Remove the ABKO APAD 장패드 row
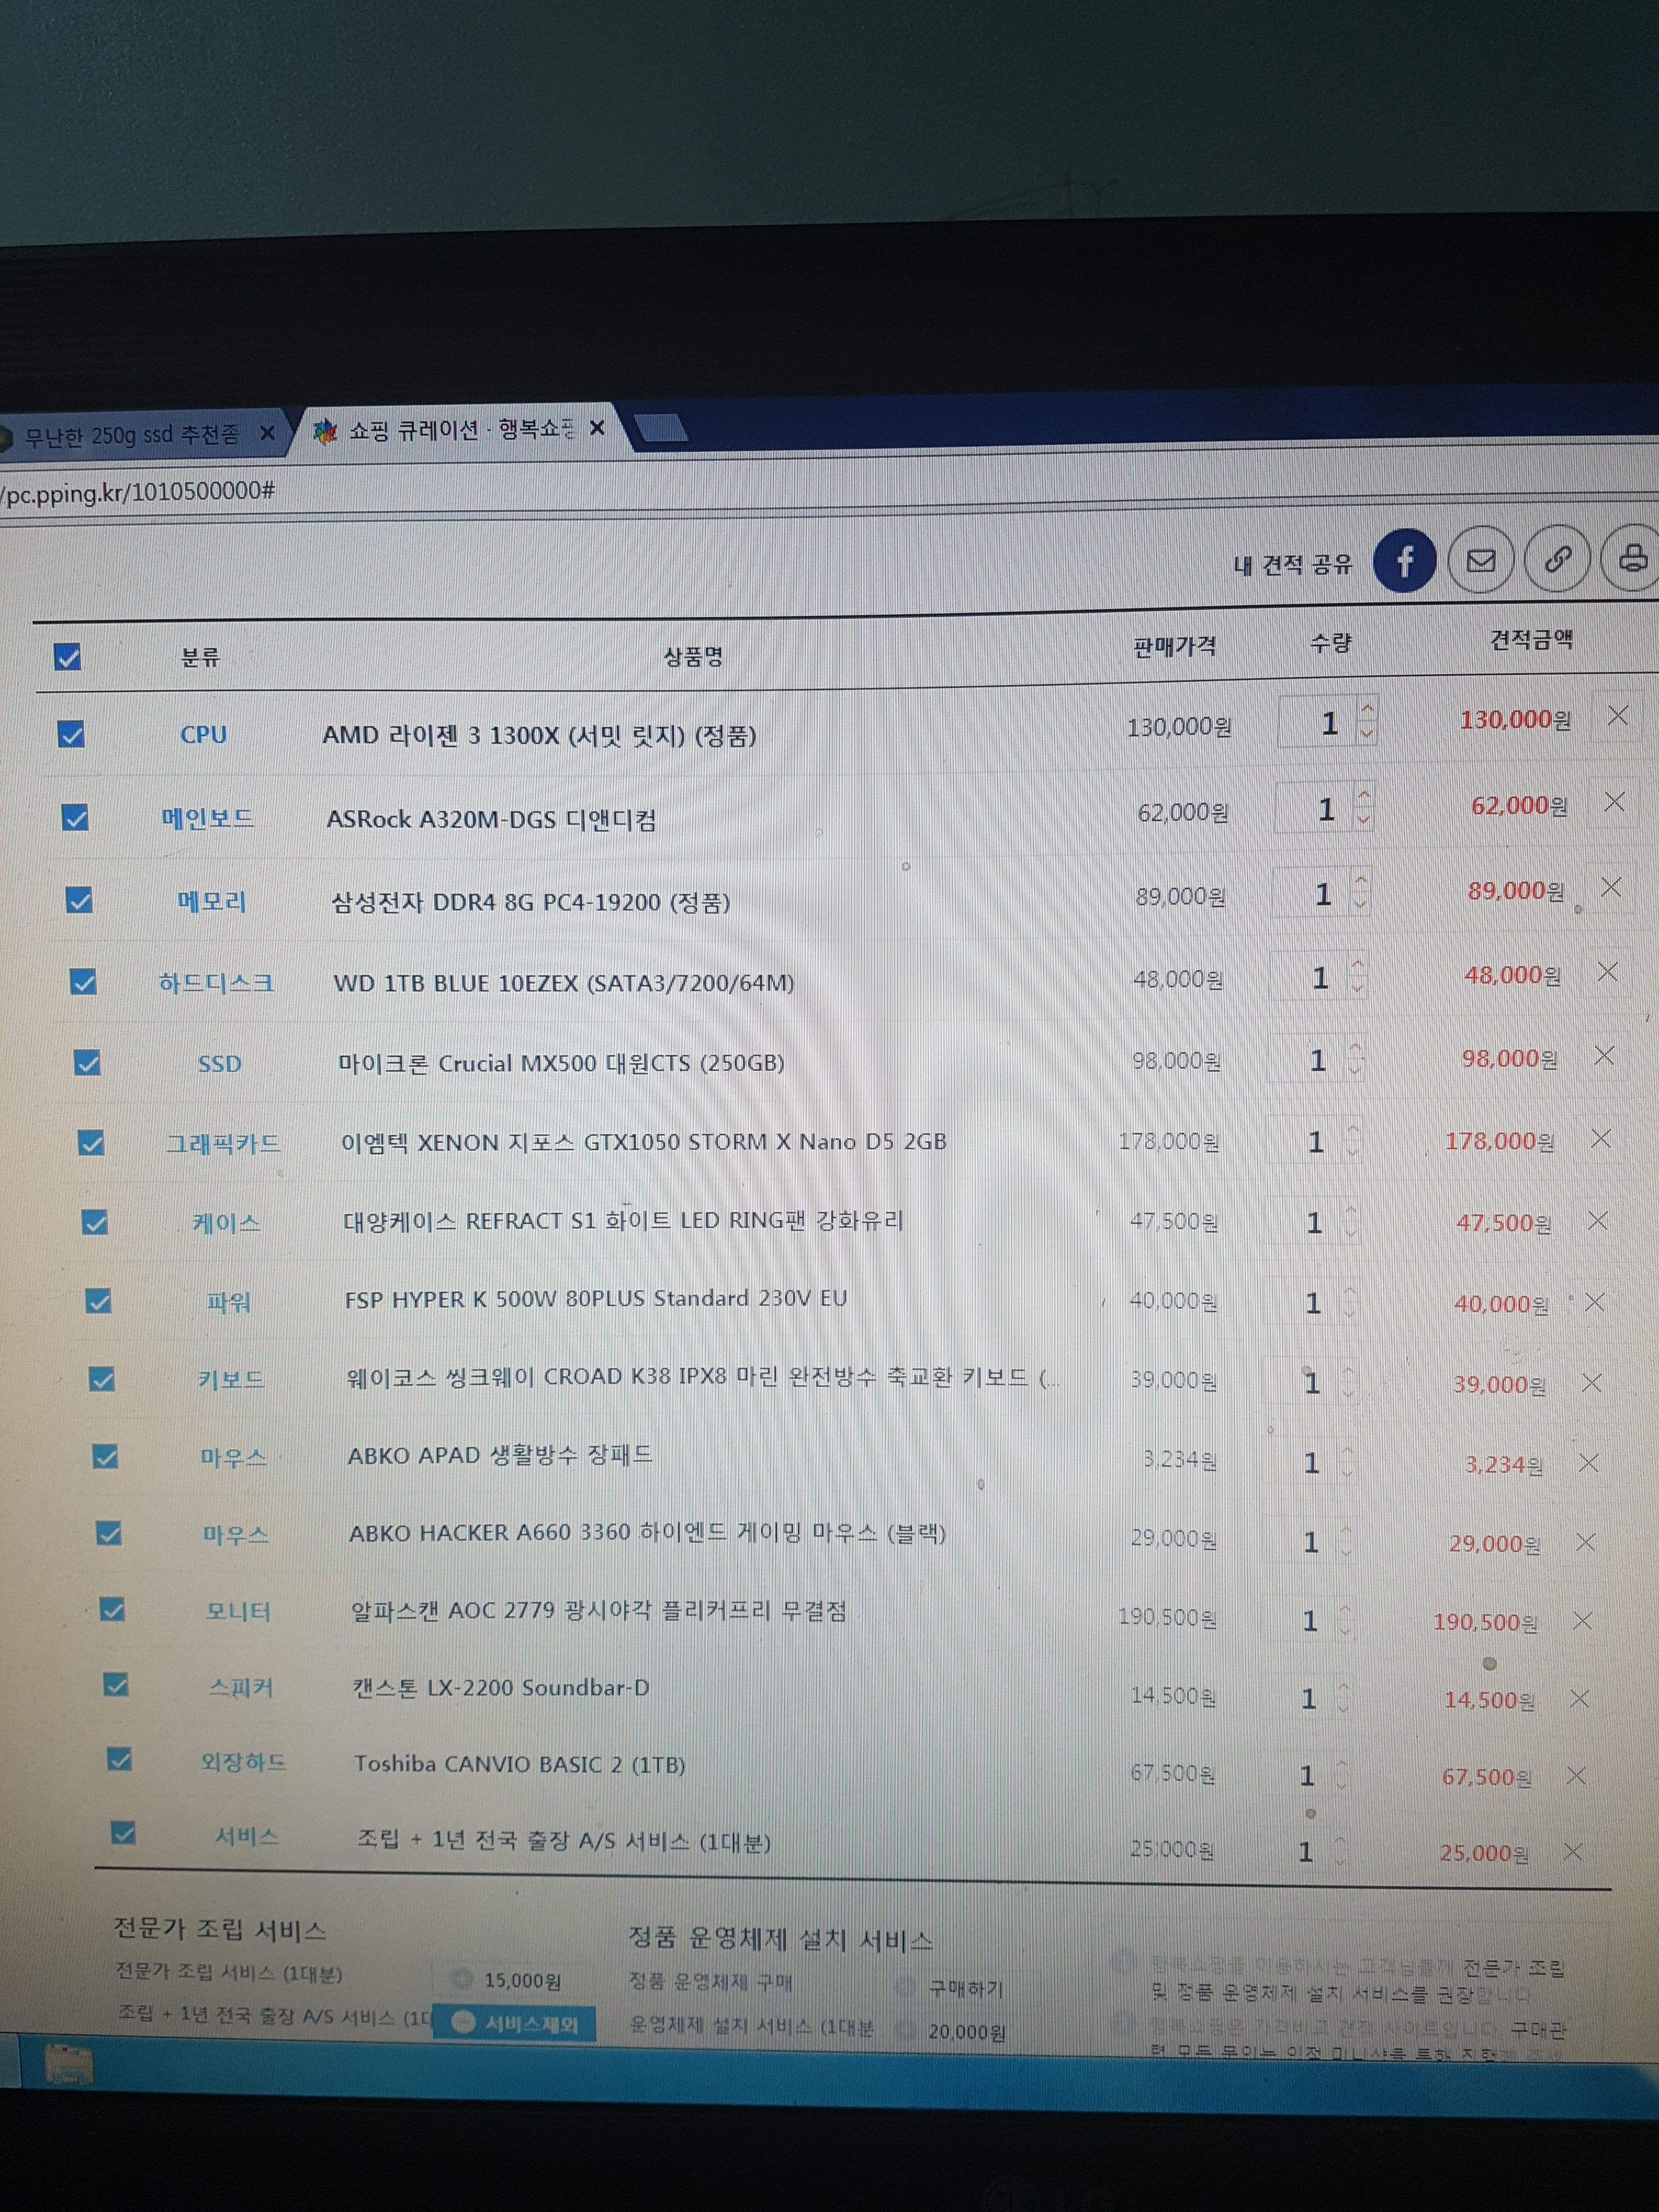Viewport: 1659px width, 2212px height. click(1588, 1463)
